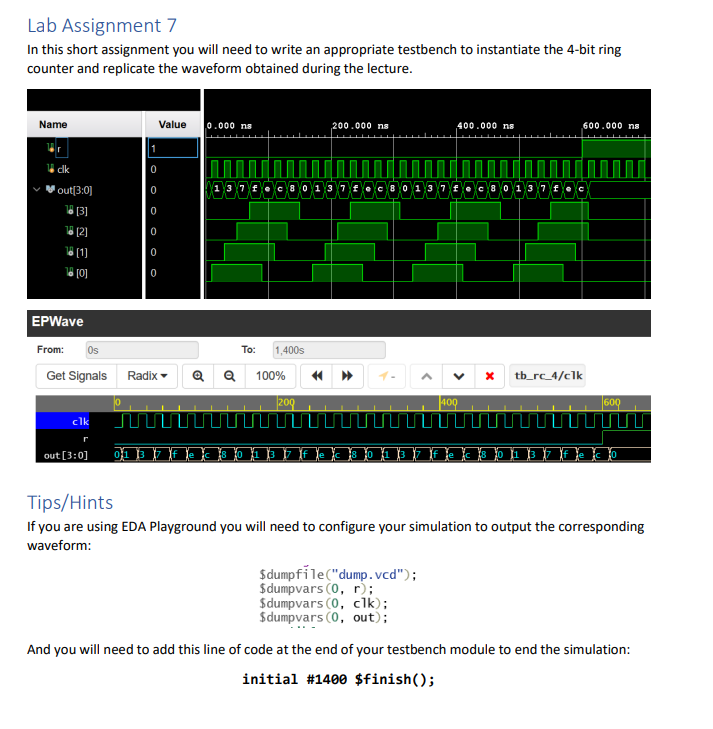Click the 400 marker on EPWave timeline
The width and height of the screenshot is (713, 729).
449,402
